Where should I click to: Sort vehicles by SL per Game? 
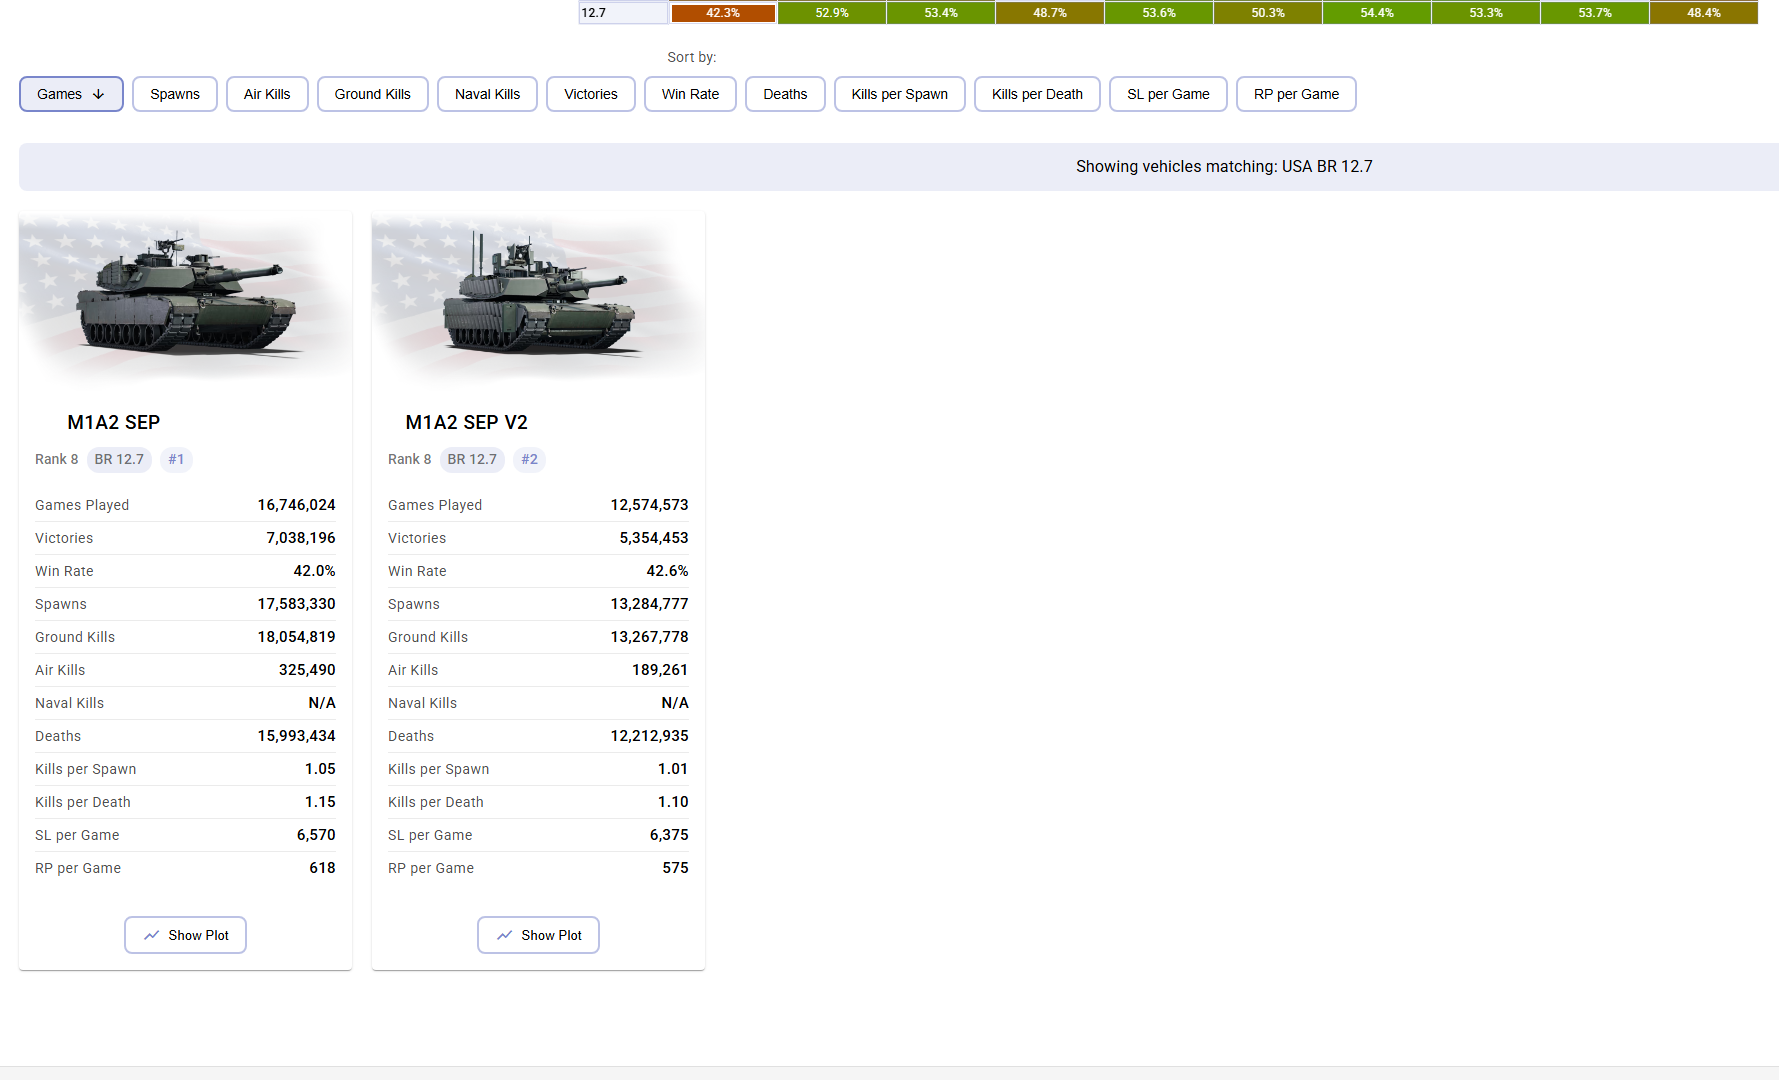[1168, 94]
